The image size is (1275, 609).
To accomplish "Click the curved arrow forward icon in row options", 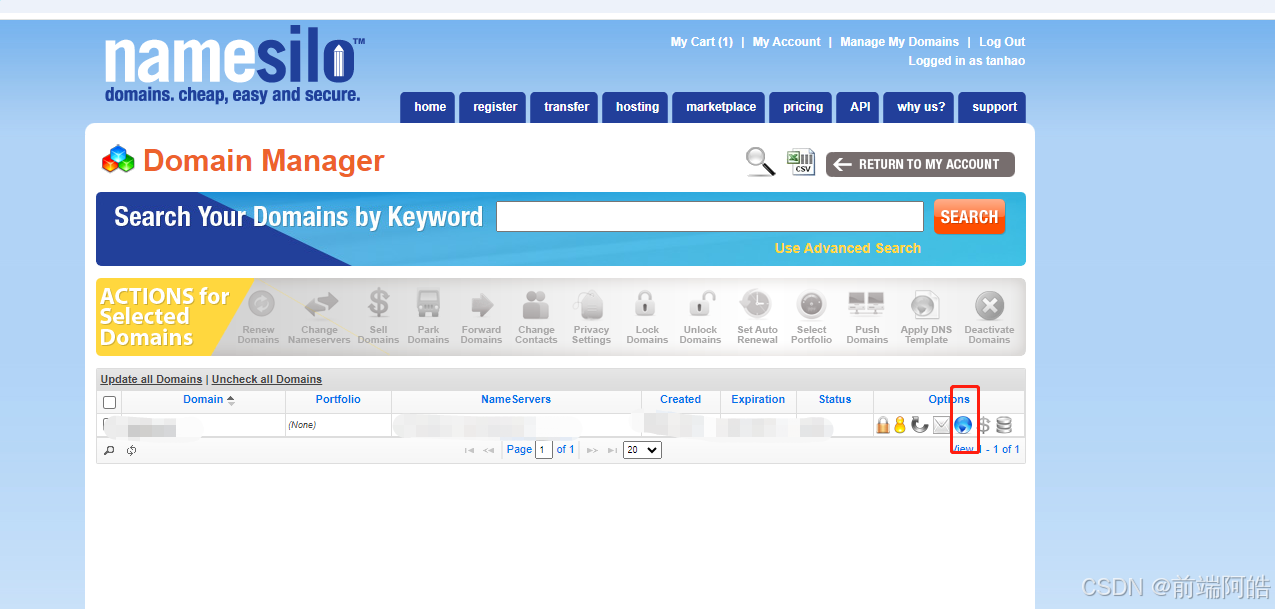I will tap(920, 425).
